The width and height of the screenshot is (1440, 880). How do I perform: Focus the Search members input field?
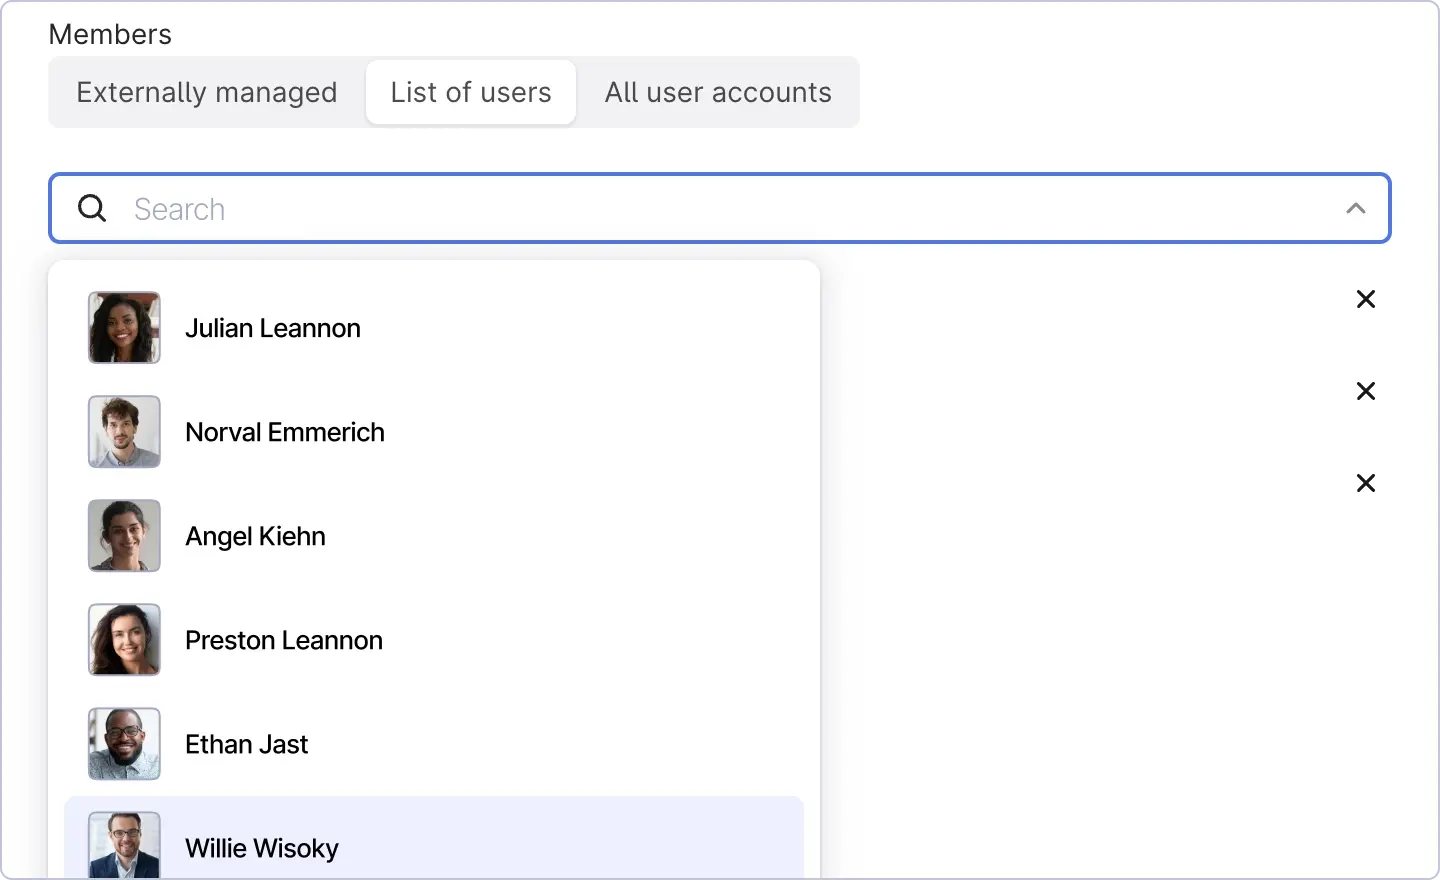click(720, 208)
